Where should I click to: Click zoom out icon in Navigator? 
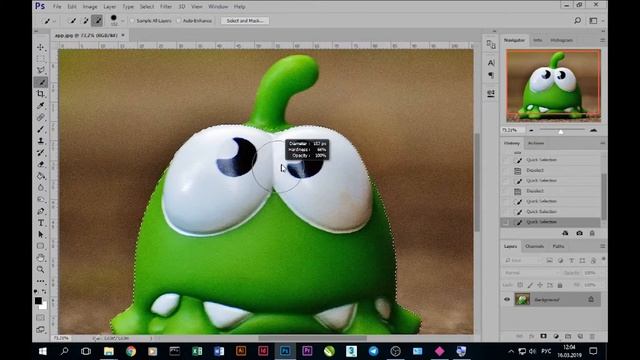(531, 130)
